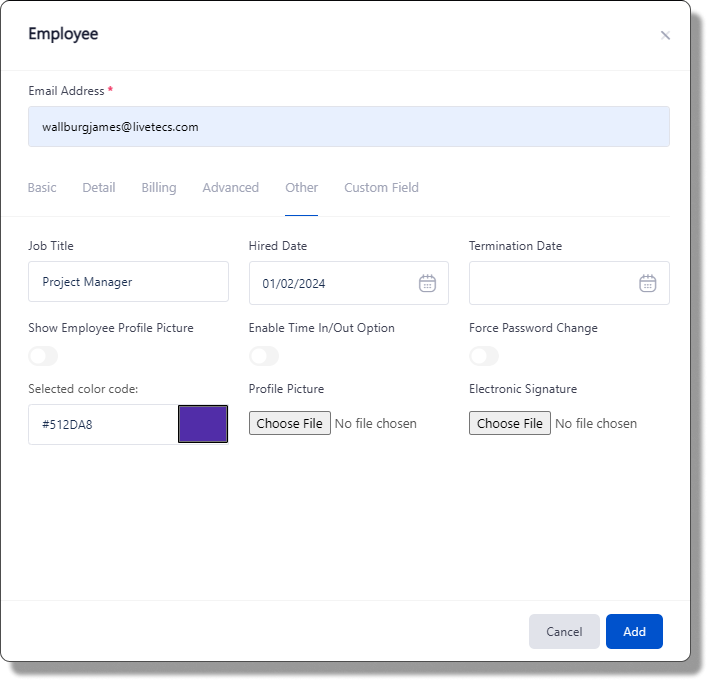Click the Hired Date field 01/02/2024

click(x=349, y=283)
